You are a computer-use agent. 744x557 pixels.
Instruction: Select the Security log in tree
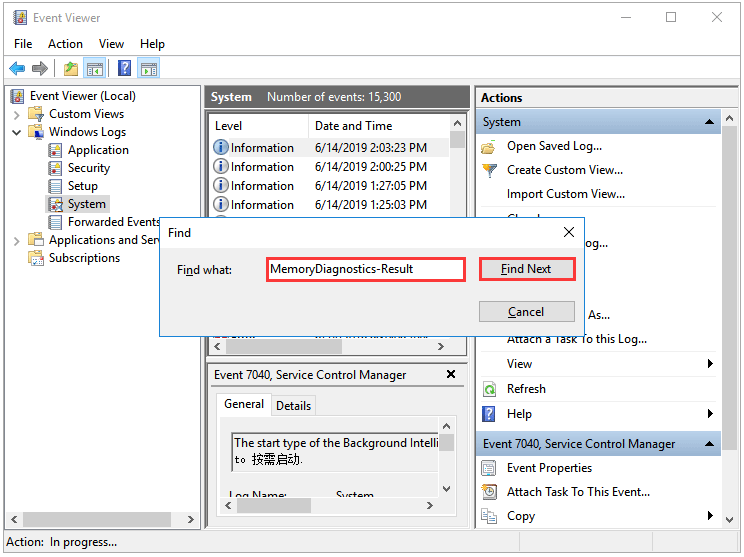click(88, 168)
